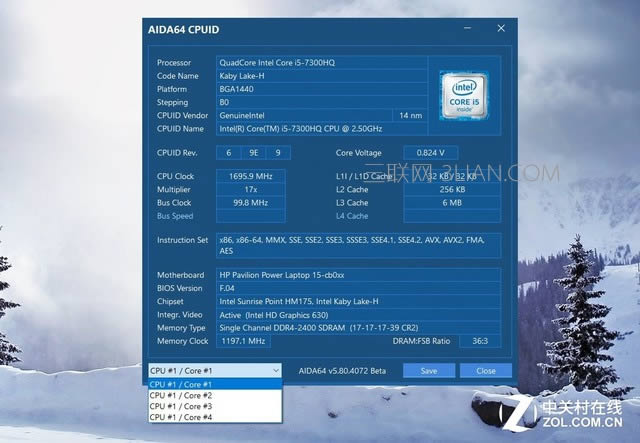The width and height of the screenshot is (640, 443).
Task: Click the empty L4 Cache field
Action: 452,216
